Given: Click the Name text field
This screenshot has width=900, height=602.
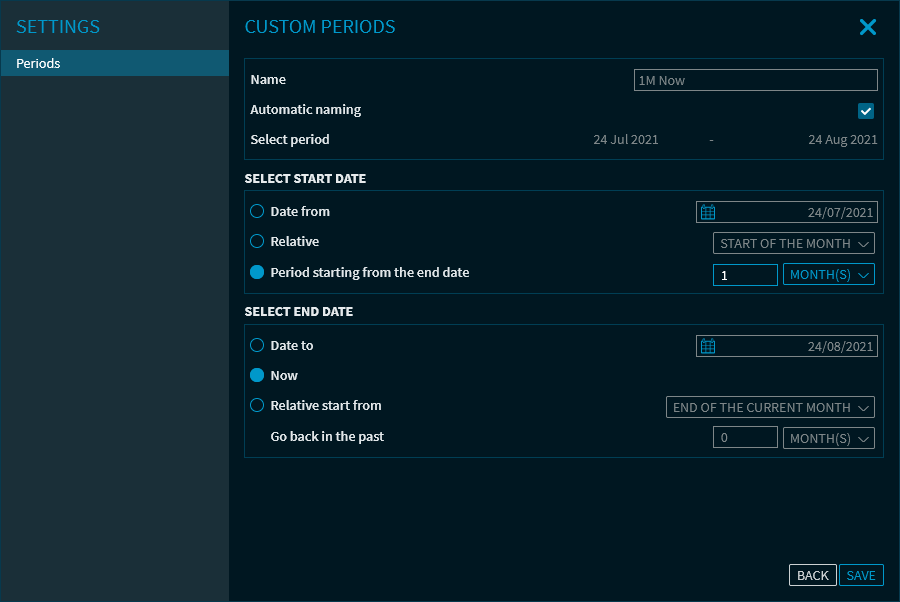Looking at the screenshot, I should [x=755, y=81].
